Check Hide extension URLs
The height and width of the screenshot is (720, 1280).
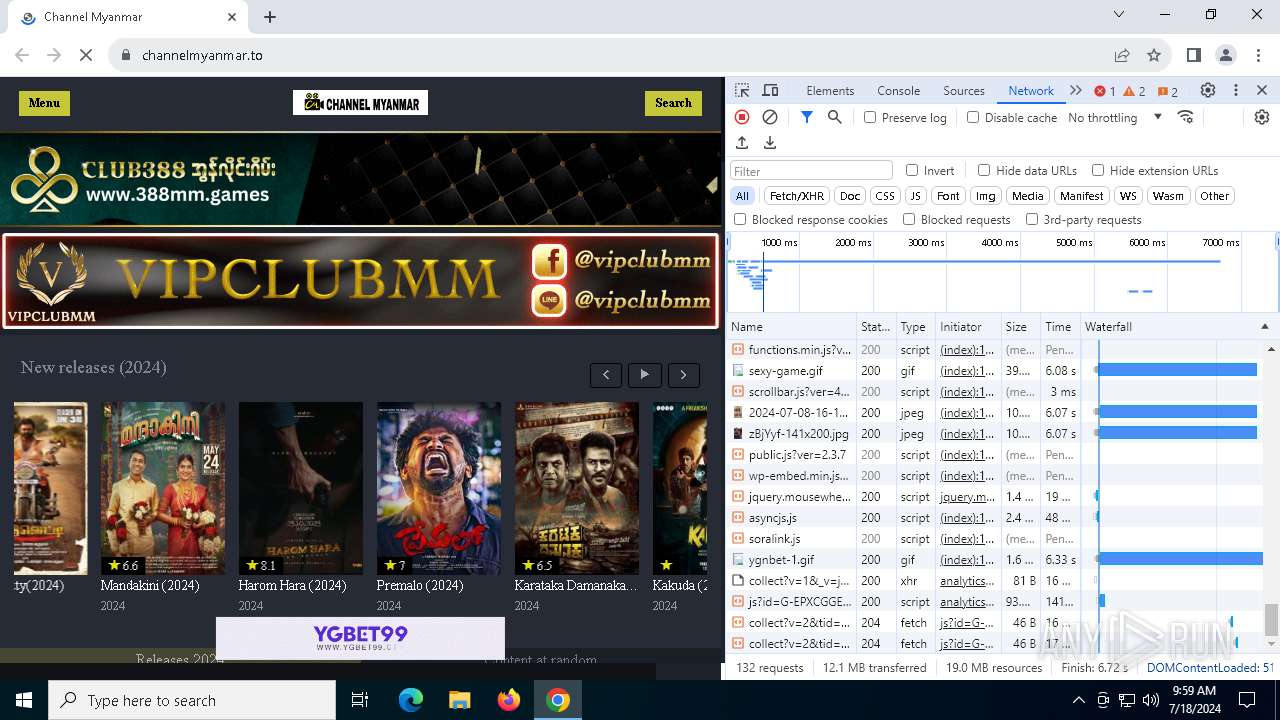coord(1098,170)
